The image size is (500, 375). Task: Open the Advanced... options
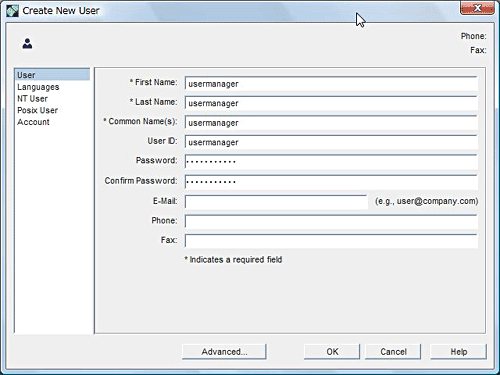(x=224, y=352)
